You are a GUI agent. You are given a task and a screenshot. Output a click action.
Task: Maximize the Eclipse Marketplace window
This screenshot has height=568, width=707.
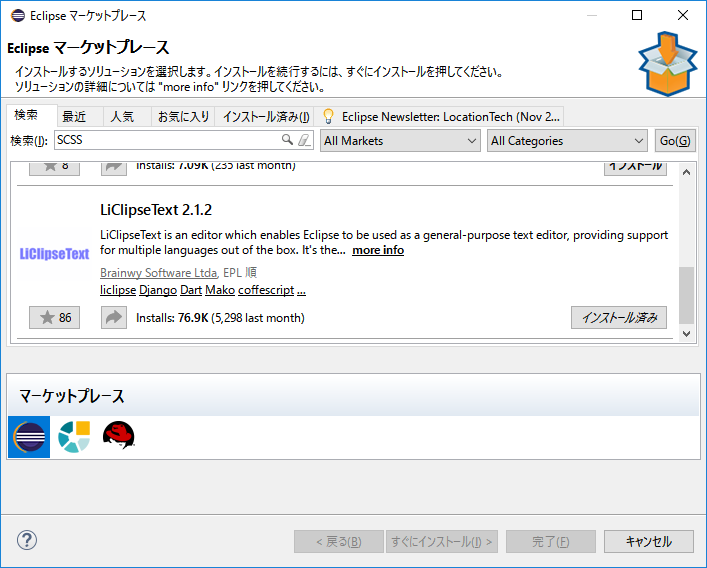[637, 15]
